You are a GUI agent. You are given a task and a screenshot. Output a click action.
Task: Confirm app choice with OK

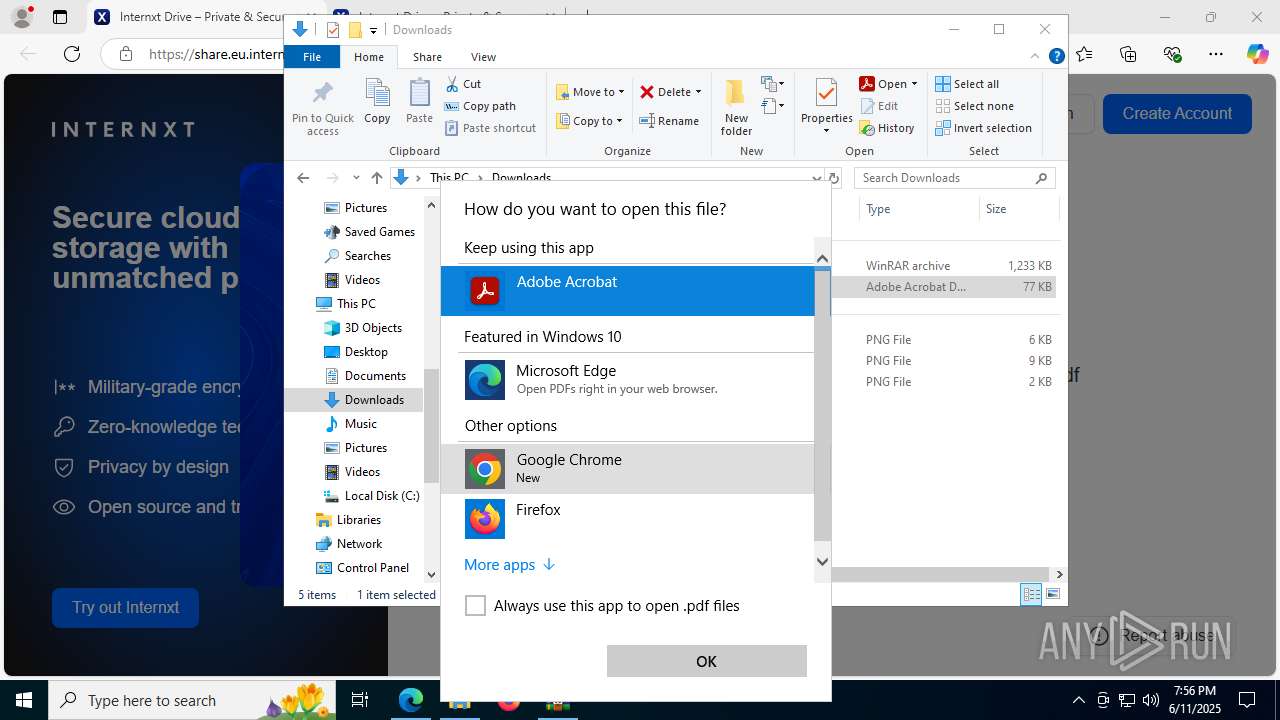click(706, 661)
